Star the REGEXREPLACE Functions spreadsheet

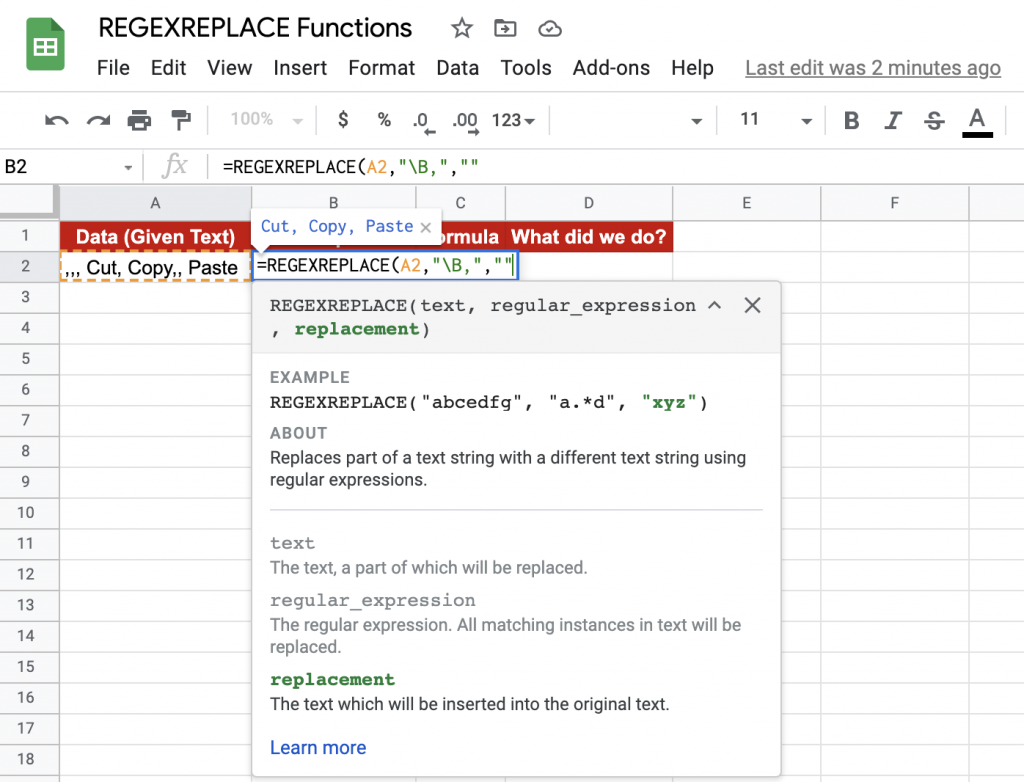461,28
